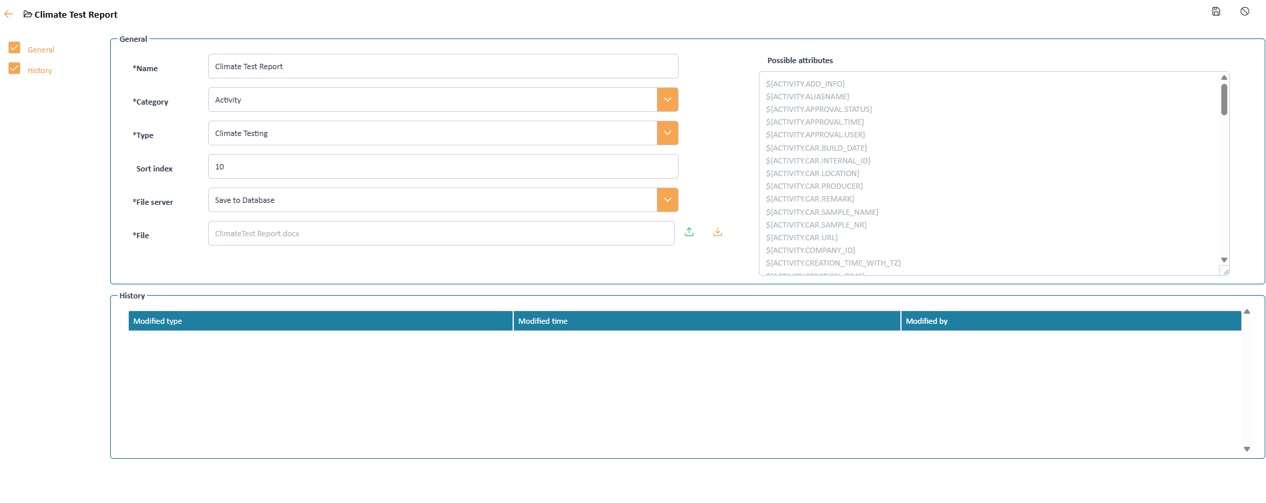Download the file with the orange icon
Image resolution: width=1266 pixels, height=503 pixels.
coord(717,232)
